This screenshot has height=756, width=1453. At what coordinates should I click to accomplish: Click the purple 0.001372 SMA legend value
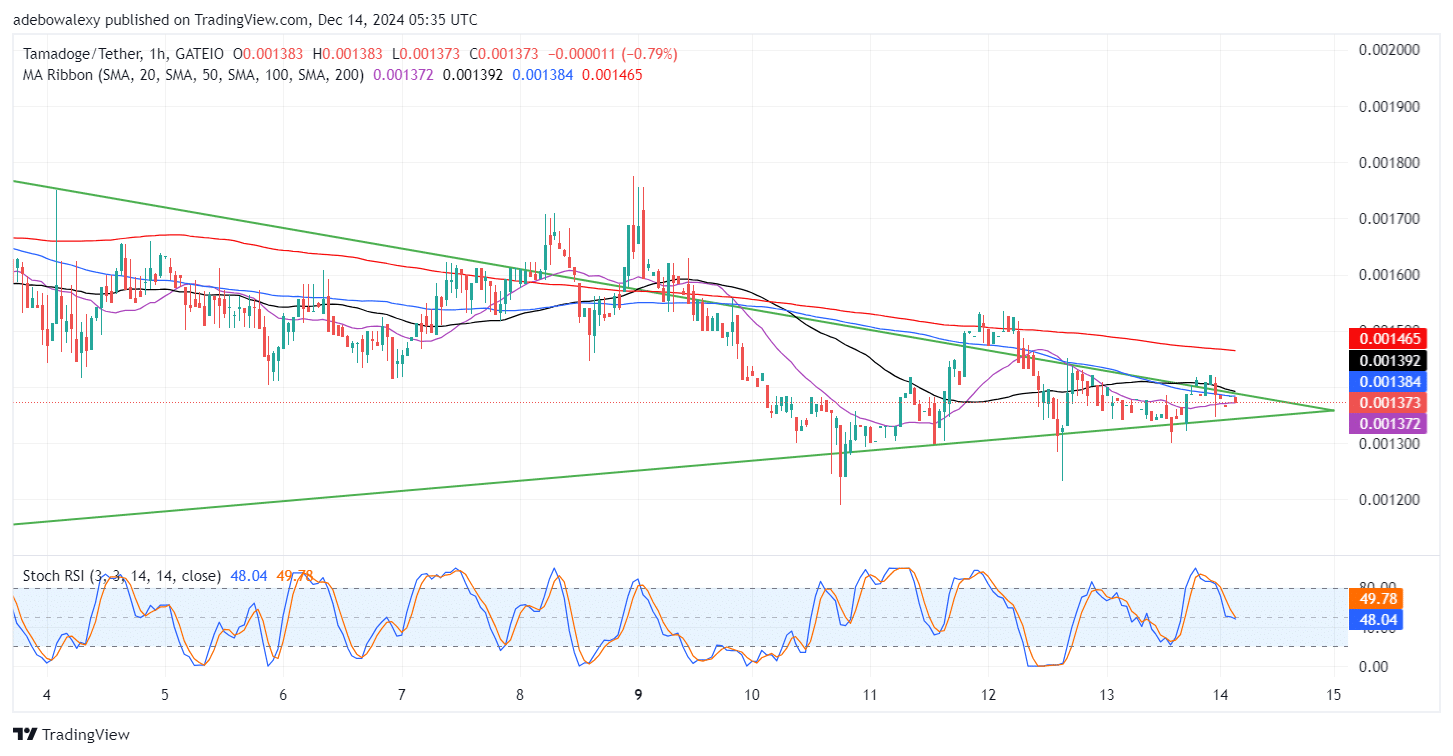[x=403, y=74]
